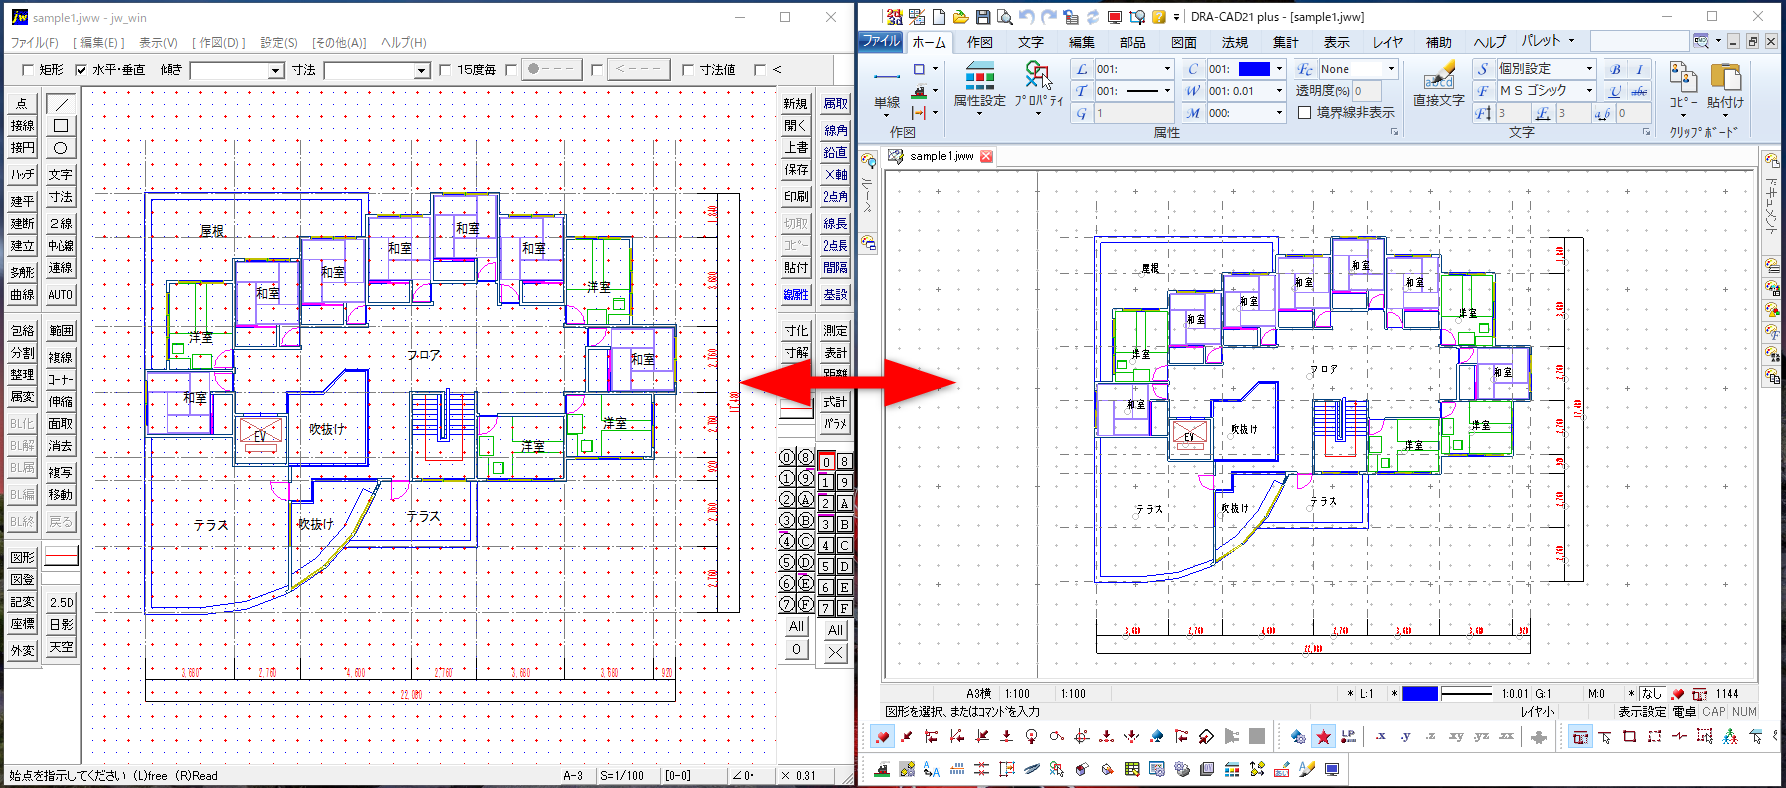Switch to the 作図 ribbon tab in DRA-CAD
Viewport: 1786px width, 788px height.
point(980,42)
